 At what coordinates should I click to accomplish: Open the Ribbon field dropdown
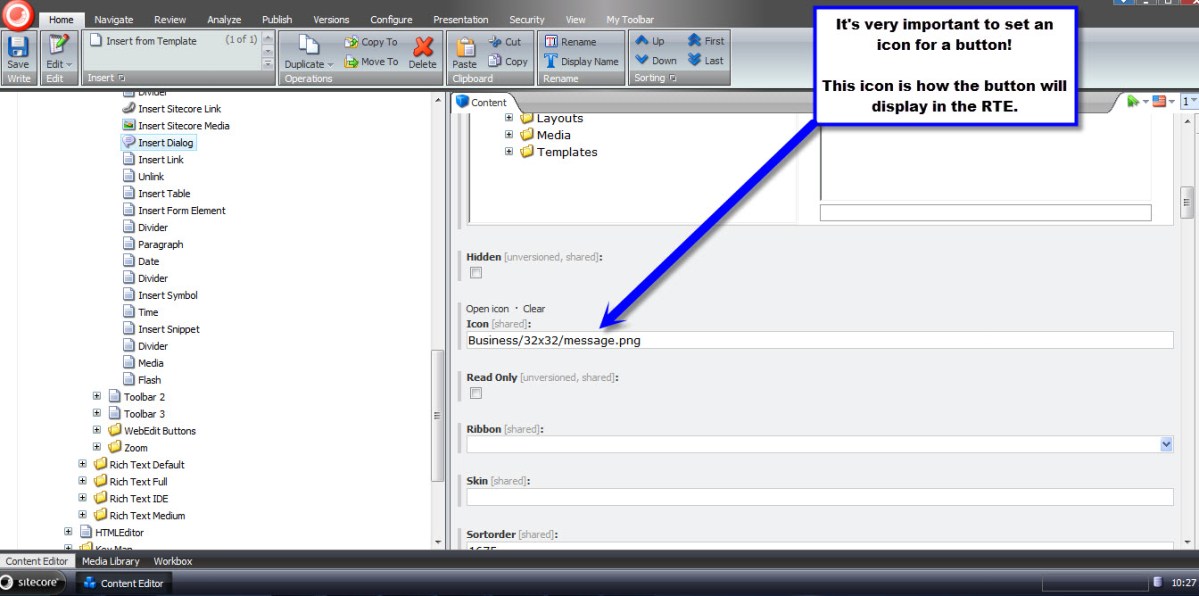pyautogui.click(x=1166, y=444)
